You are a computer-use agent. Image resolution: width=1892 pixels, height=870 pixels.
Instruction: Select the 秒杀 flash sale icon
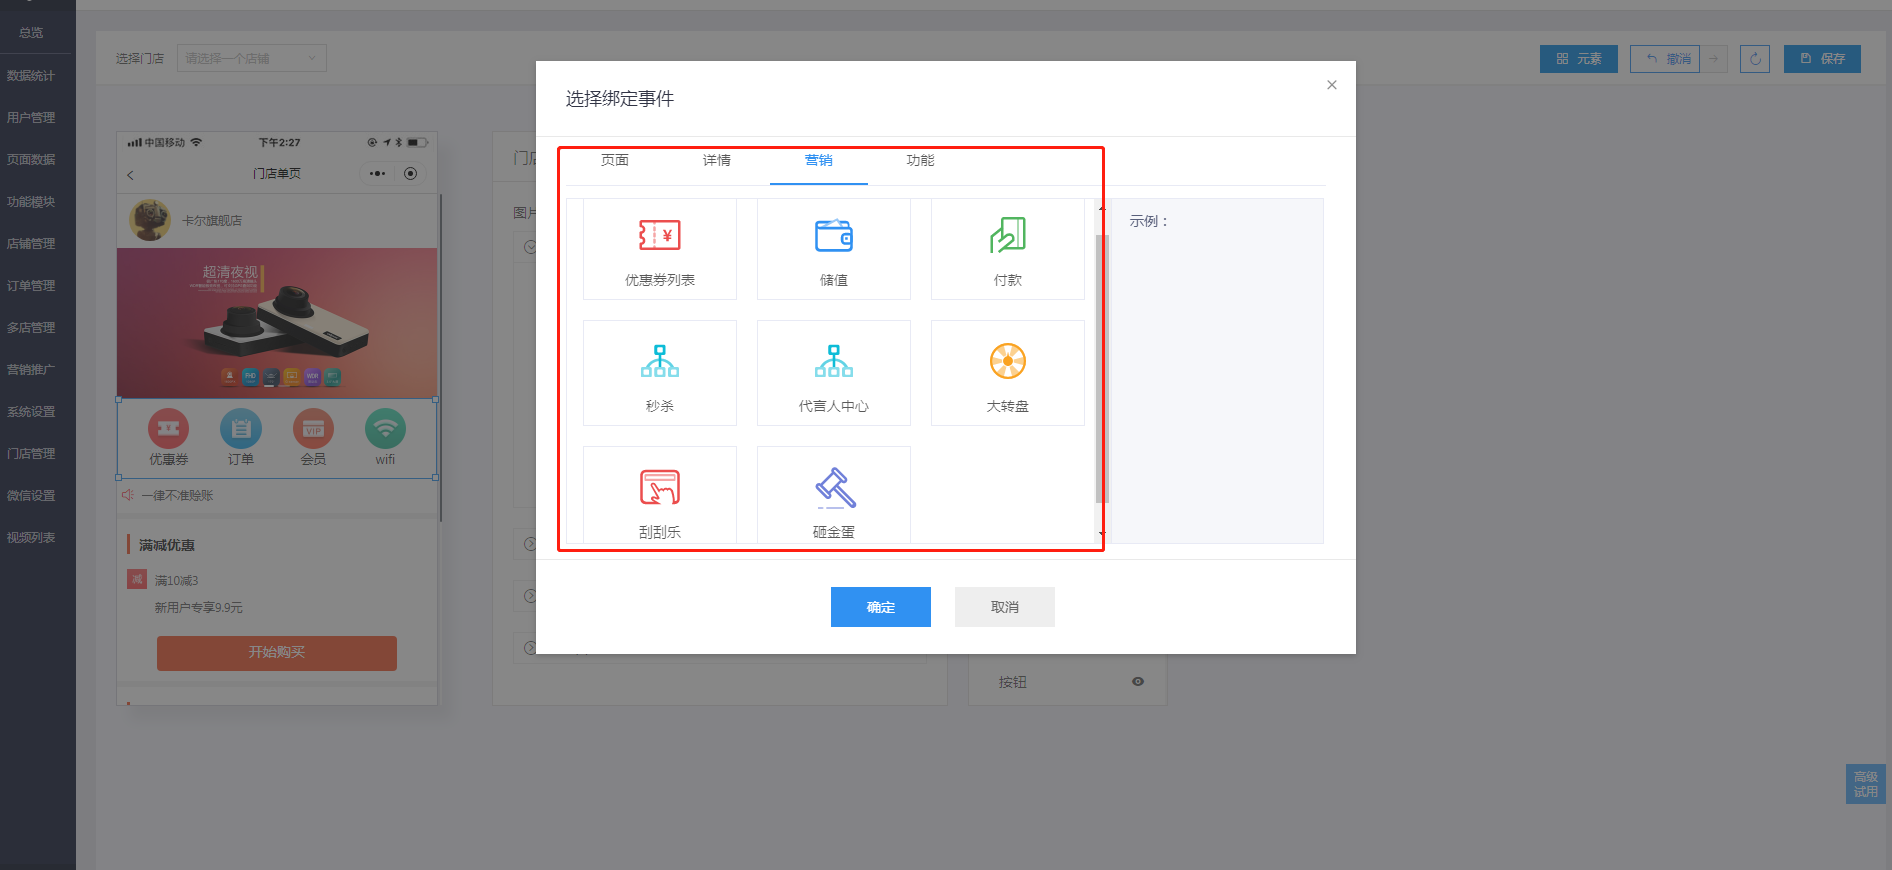coord(659,362)
